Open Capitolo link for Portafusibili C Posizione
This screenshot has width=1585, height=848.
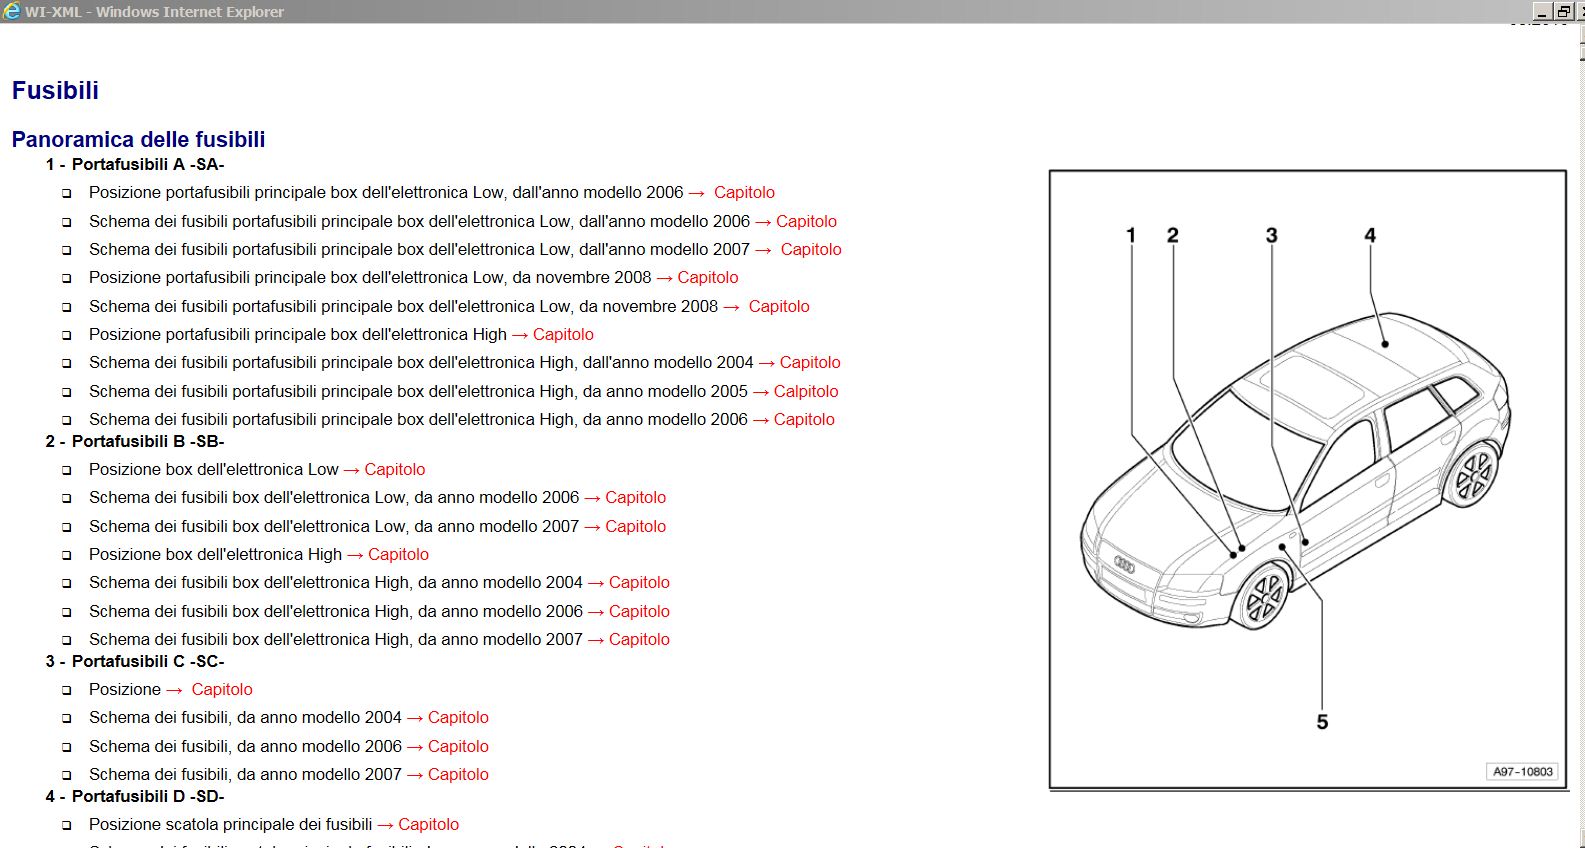[222, 689]
